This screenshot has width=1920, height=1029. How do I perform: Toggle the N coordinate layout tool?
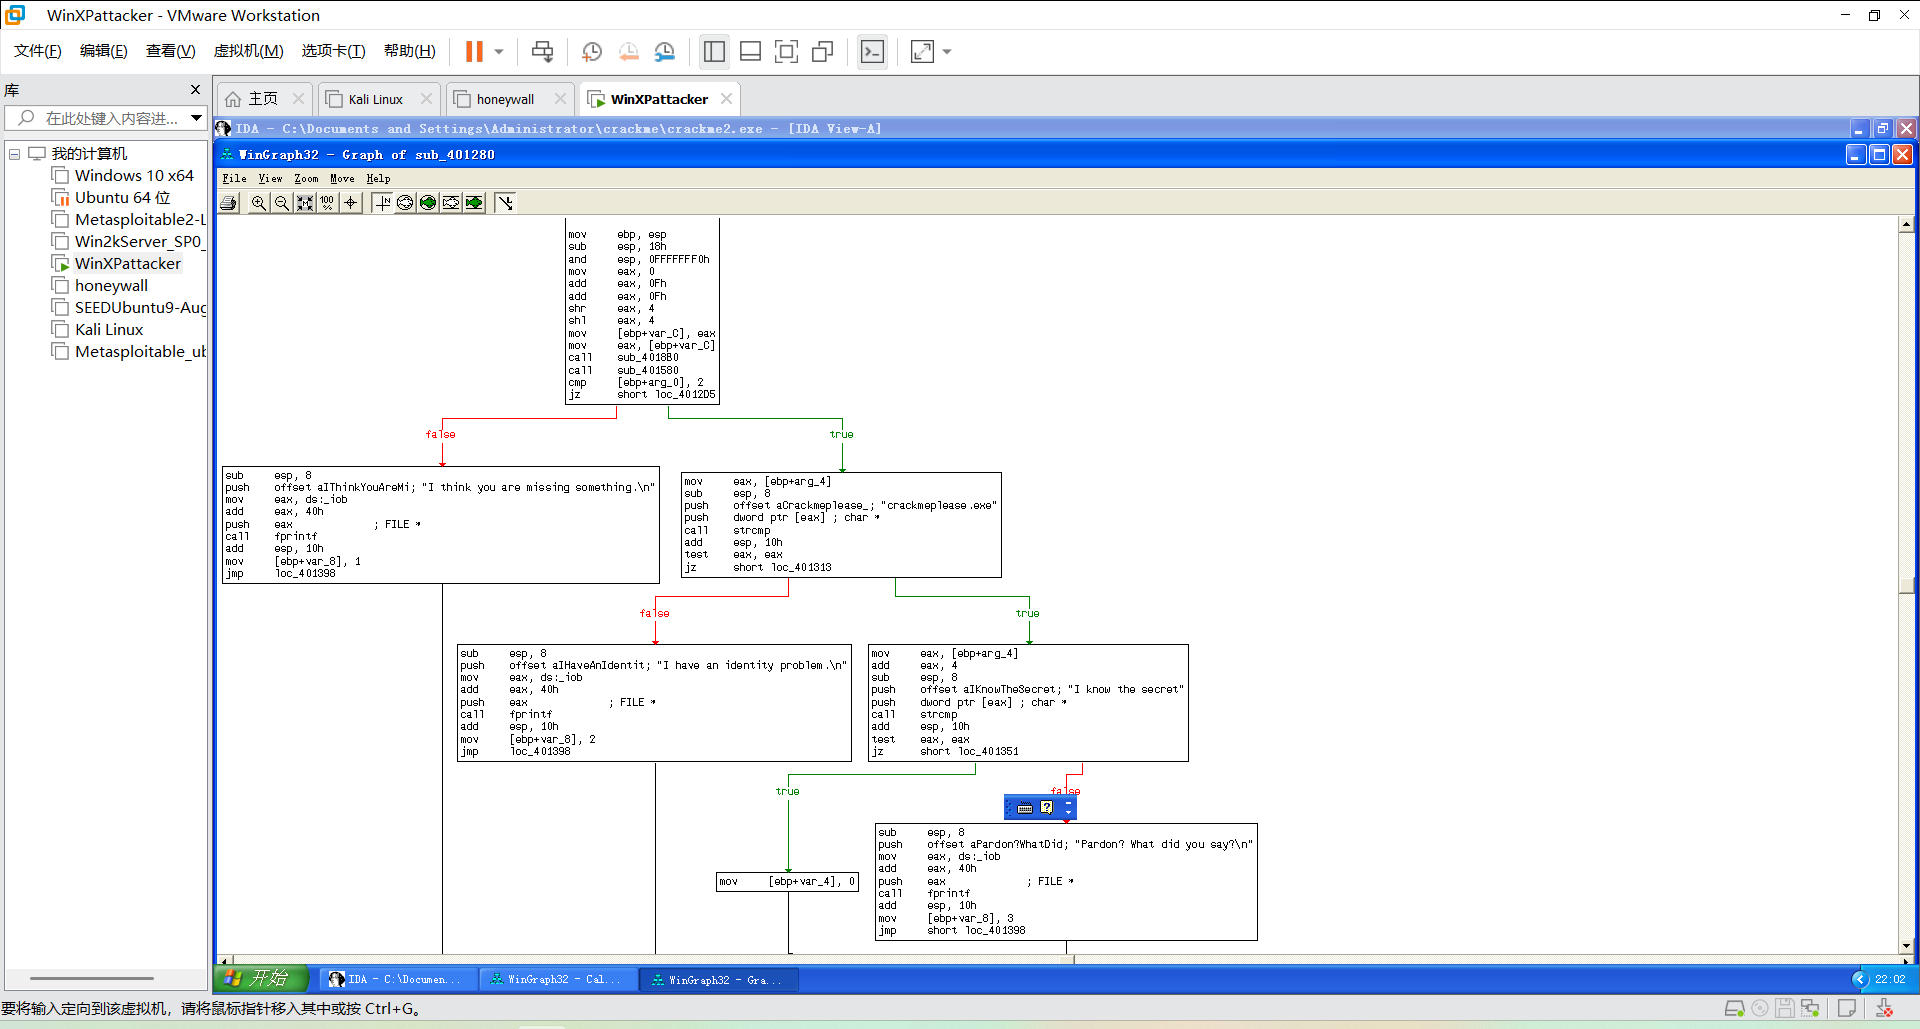pos(382,203)
